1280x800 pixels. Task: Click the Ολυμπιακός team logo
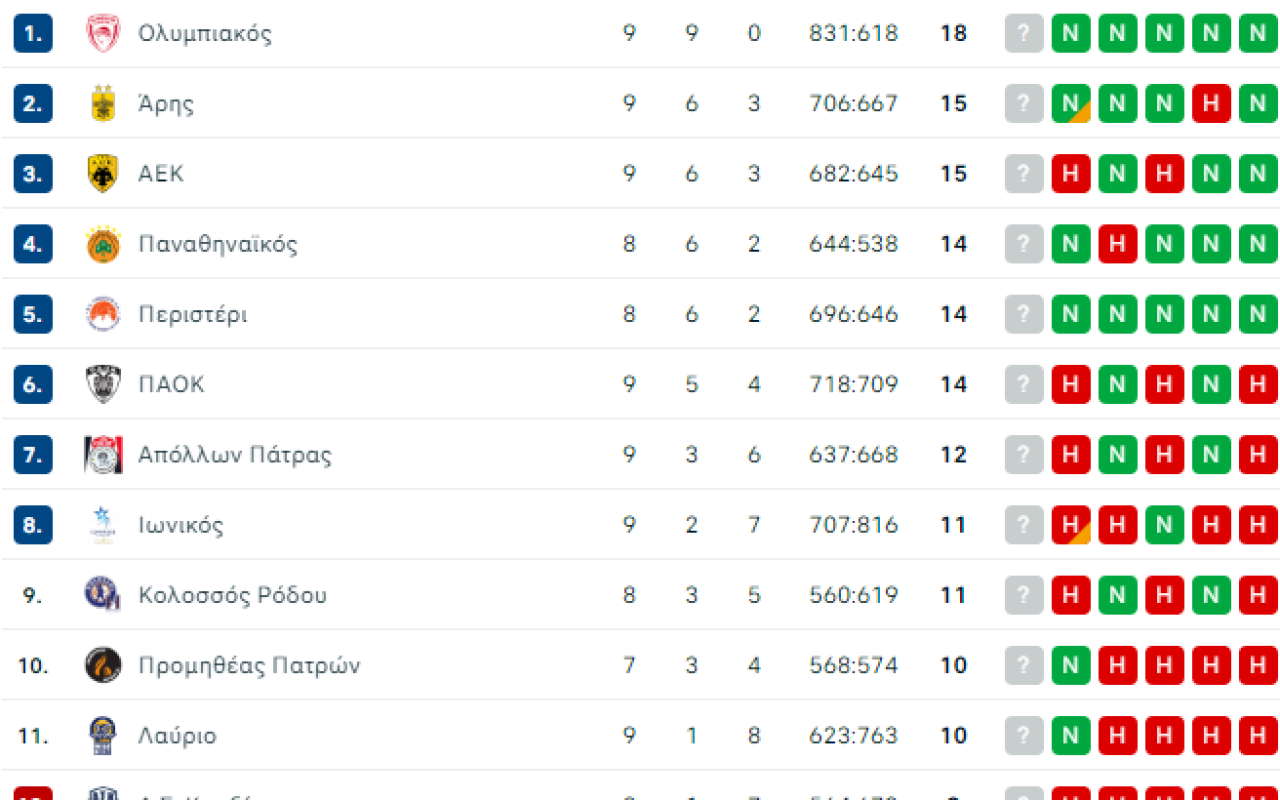click(x=103, y=33)
